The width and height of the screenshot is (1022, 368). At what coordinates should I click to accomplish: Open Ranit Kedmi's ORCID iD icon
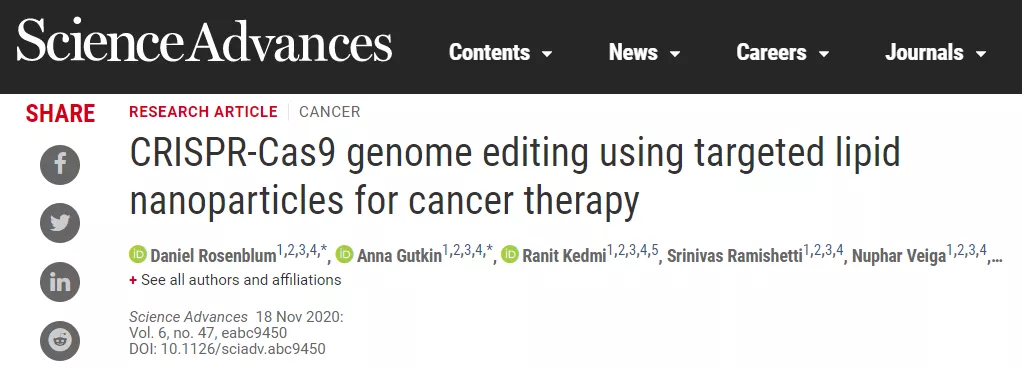510,255
